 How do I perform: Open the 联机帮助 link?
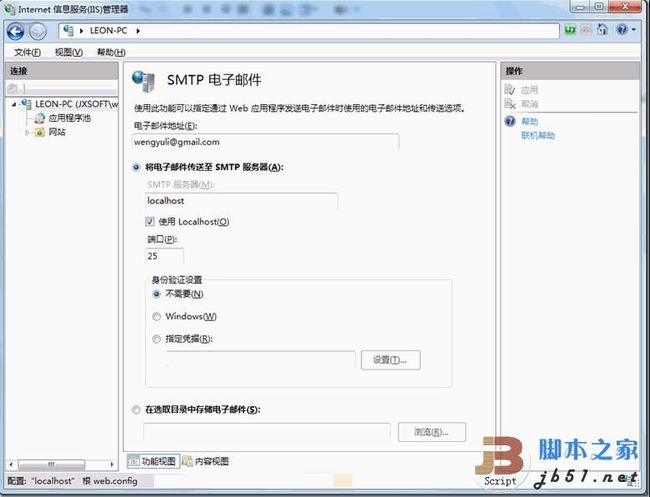click(538, 136)
